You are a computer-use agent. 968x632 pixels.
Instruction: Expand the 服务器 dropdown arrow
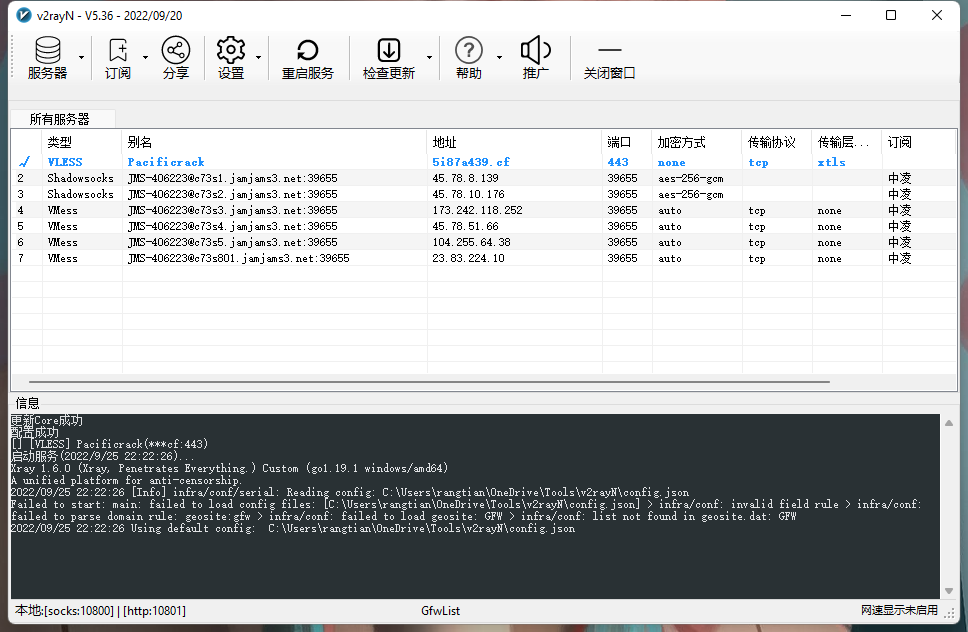click(x=81, y=58)
